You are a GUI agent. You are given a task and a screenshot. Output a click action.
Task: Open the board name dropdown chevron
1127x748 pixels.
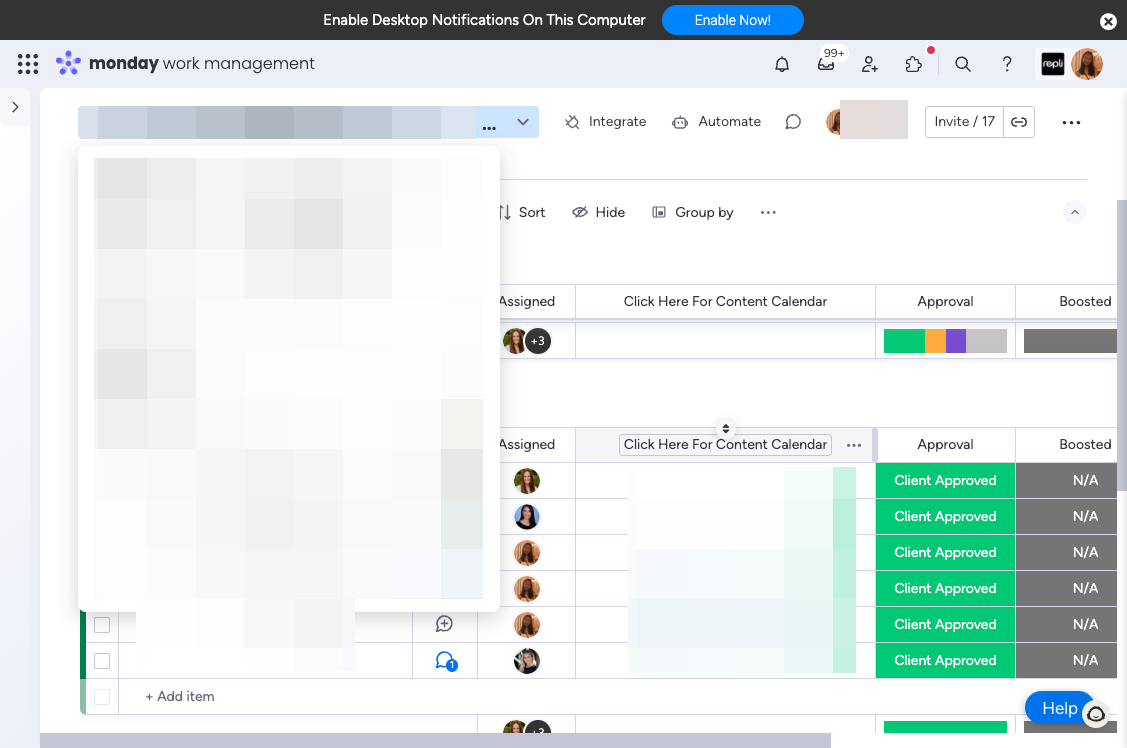[523, 122]
